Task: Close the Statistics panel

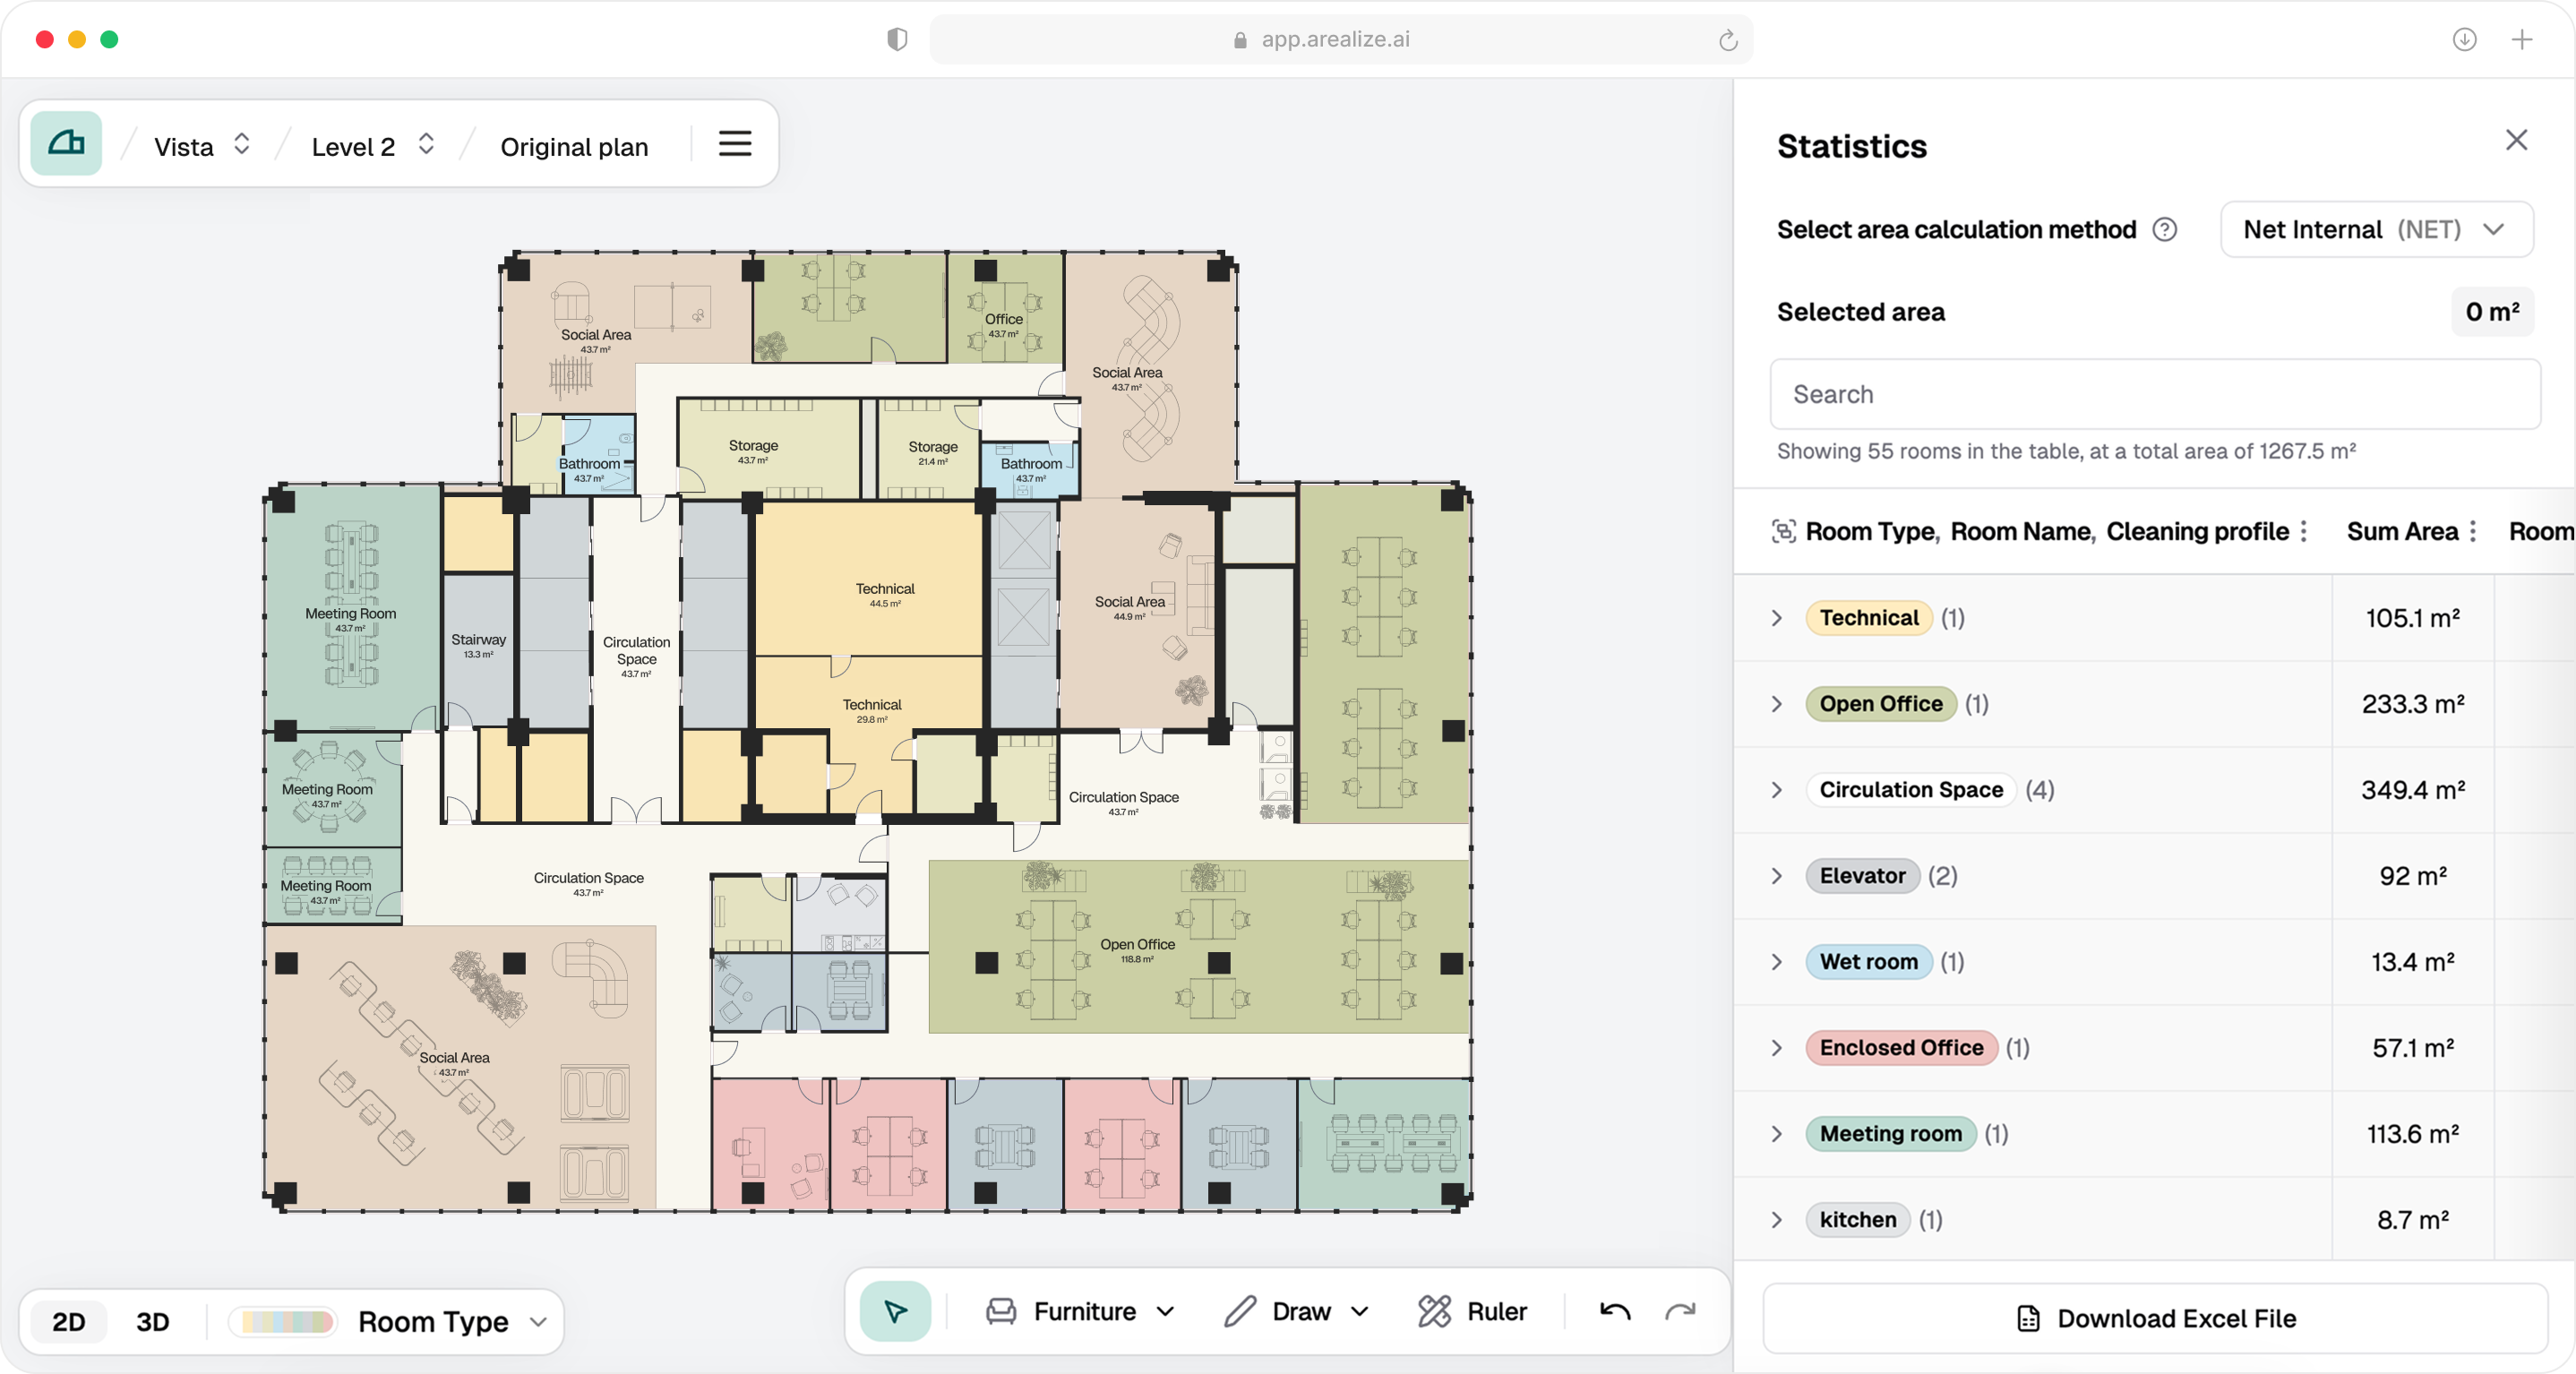Action: (x=2516, y=140)
